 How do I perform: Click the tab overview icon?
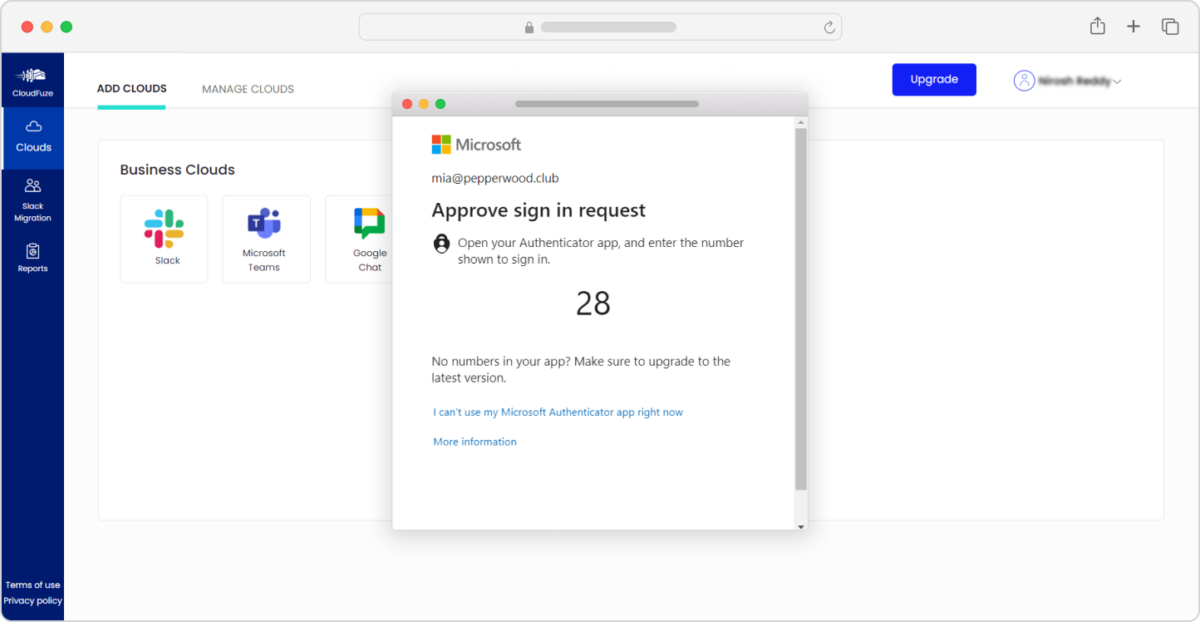1170,26
